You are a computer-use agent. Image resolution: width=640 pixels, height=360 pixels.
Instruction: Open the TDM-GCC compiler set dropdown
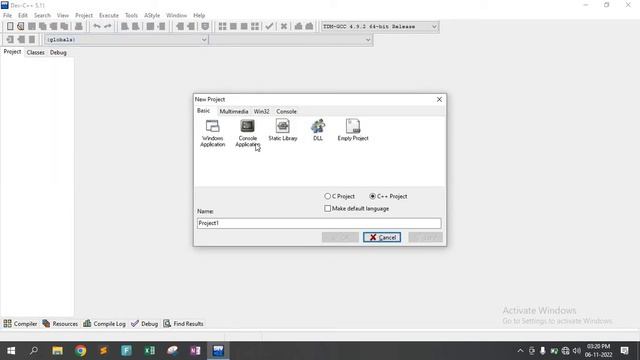380,27
